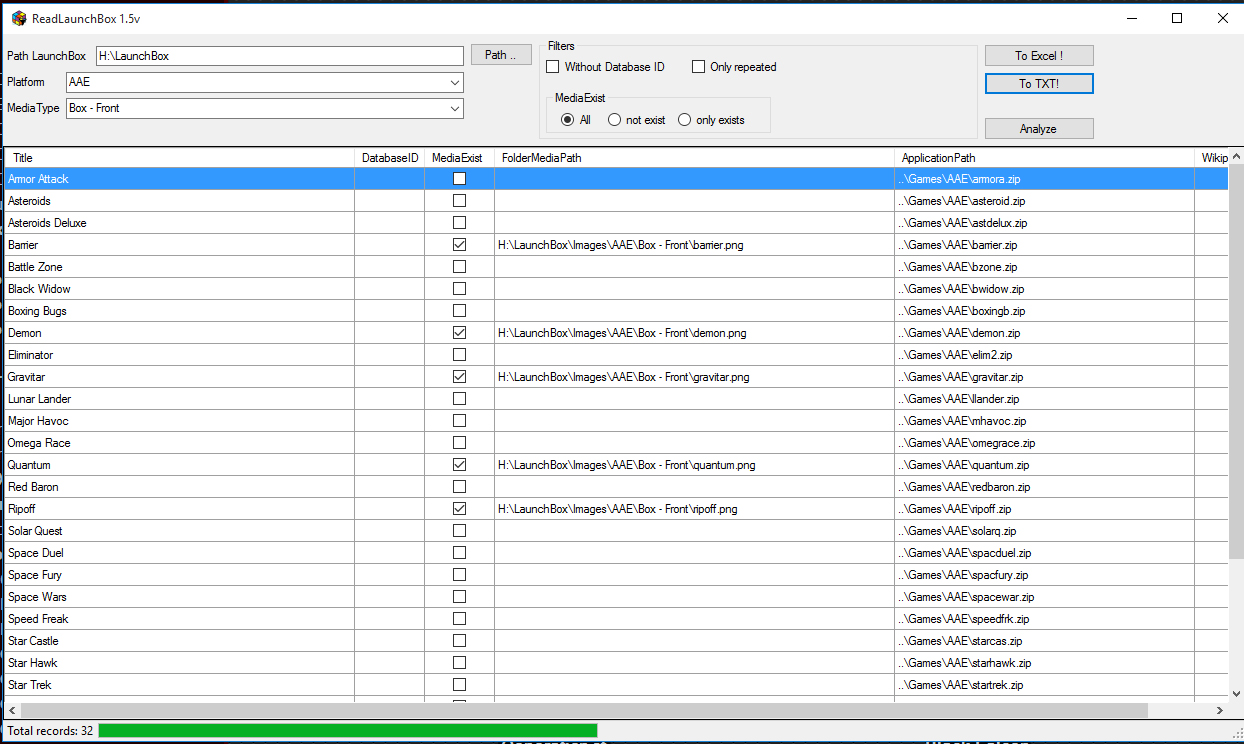Sort by the ApplicationPath column header
1244x744 pixels.
(1044, 158)
